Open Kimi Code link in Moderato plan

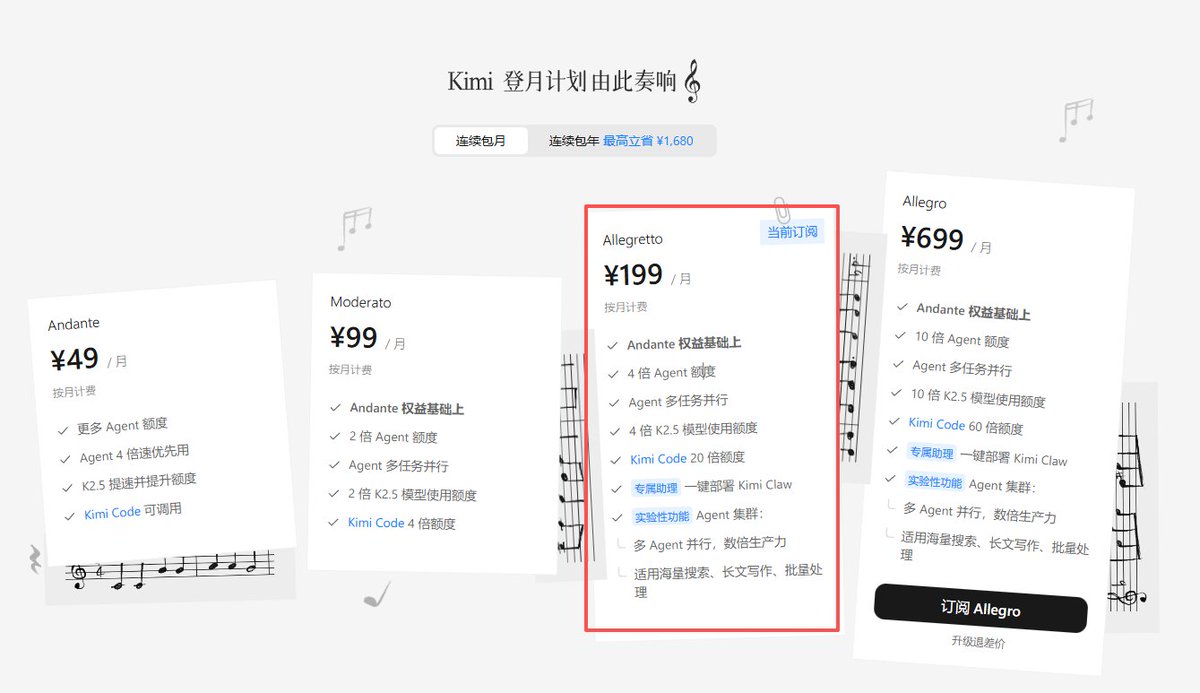[376, 523]
